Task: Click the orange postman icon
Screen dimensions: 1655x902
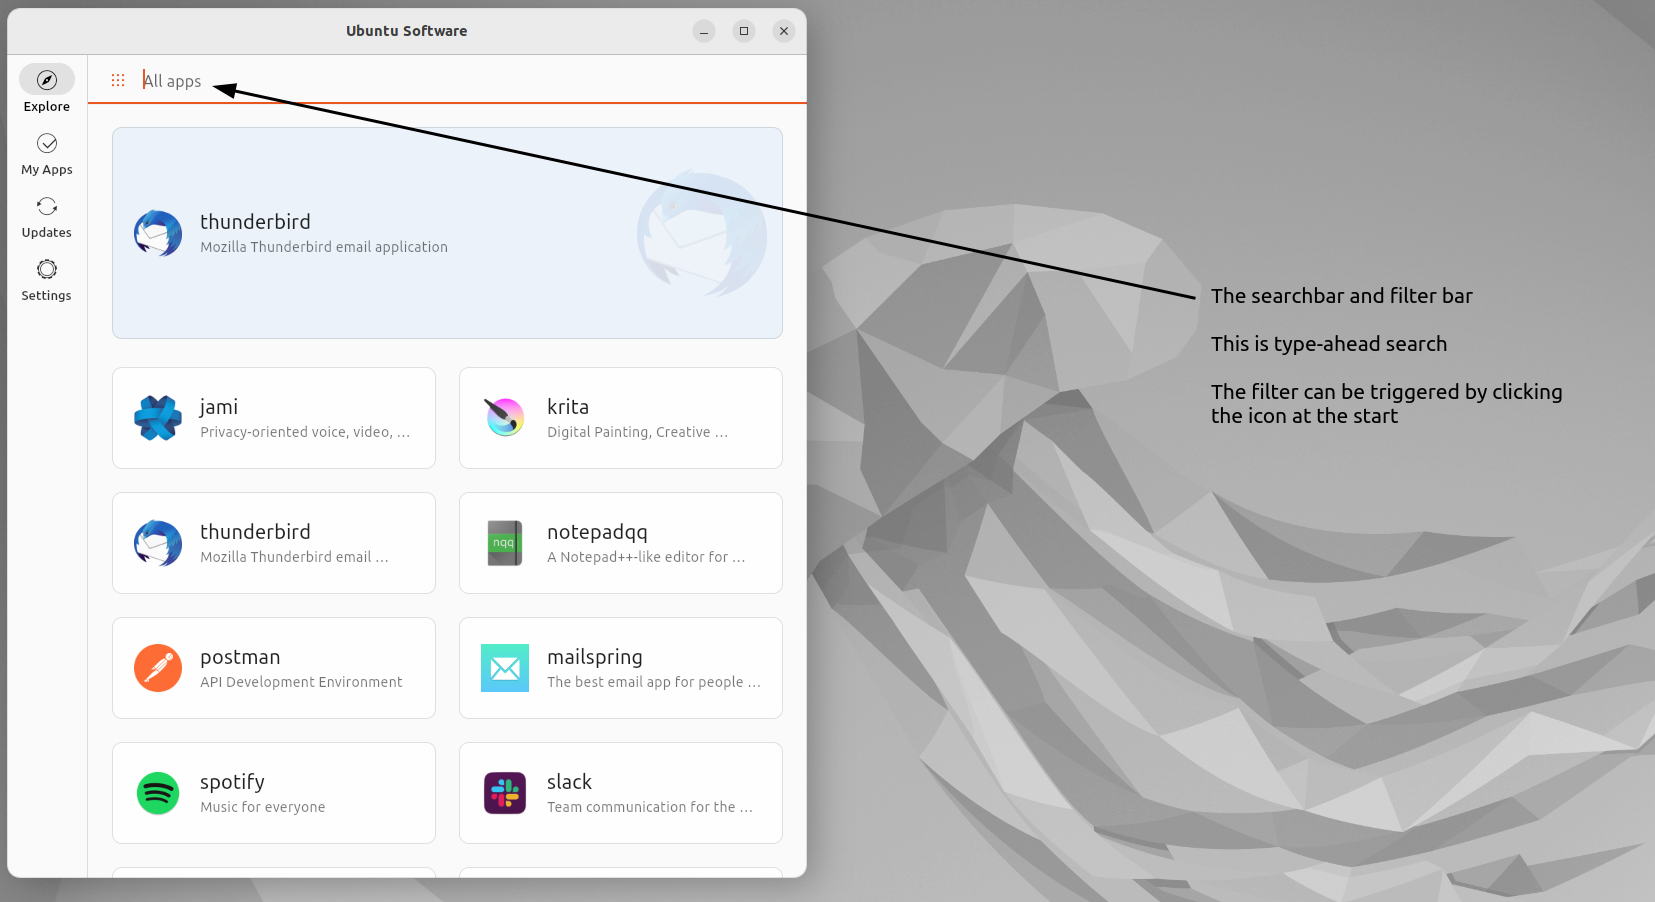Action: point(158,668)
